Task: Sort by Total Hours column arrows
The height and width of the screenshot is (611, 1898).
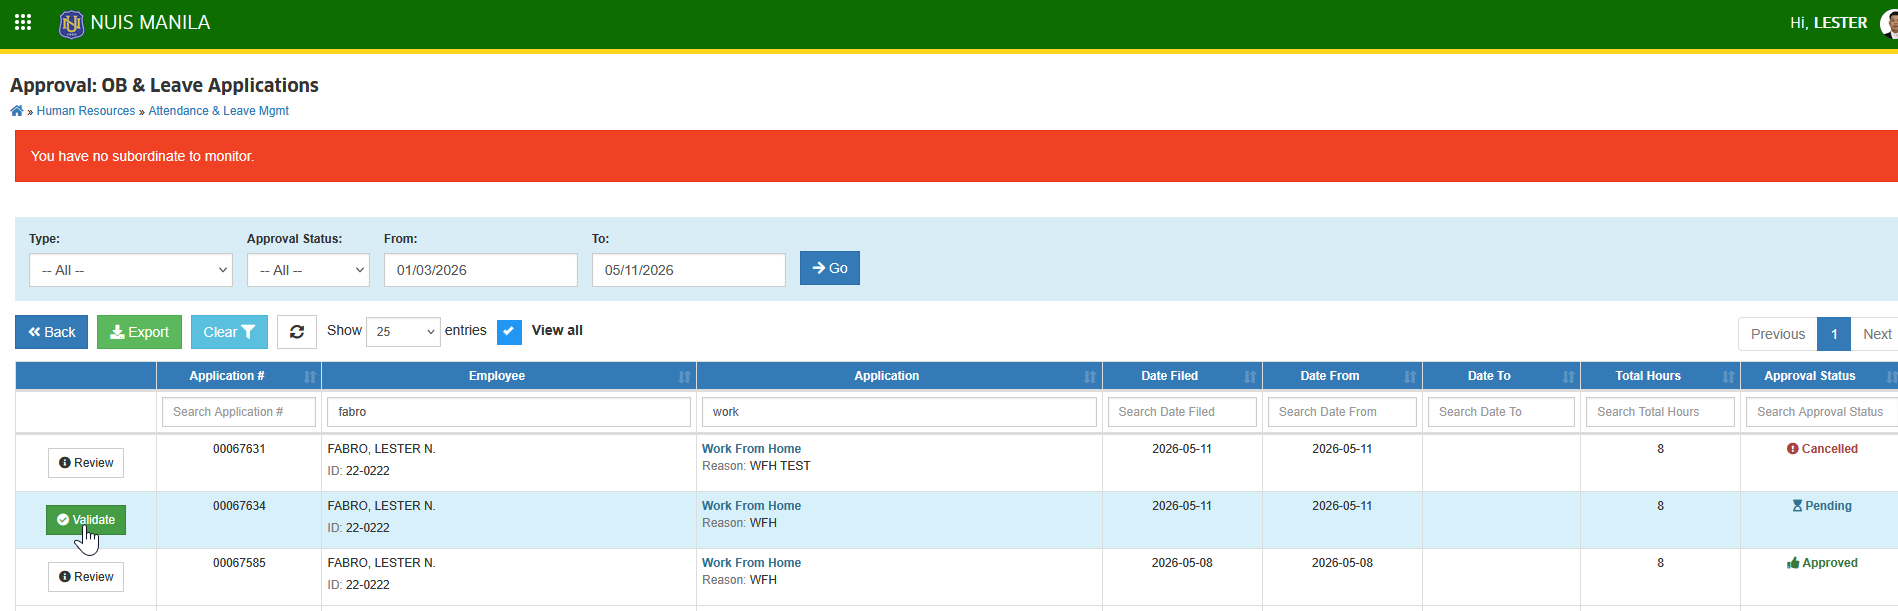Action: click(x=1728, y=376)
